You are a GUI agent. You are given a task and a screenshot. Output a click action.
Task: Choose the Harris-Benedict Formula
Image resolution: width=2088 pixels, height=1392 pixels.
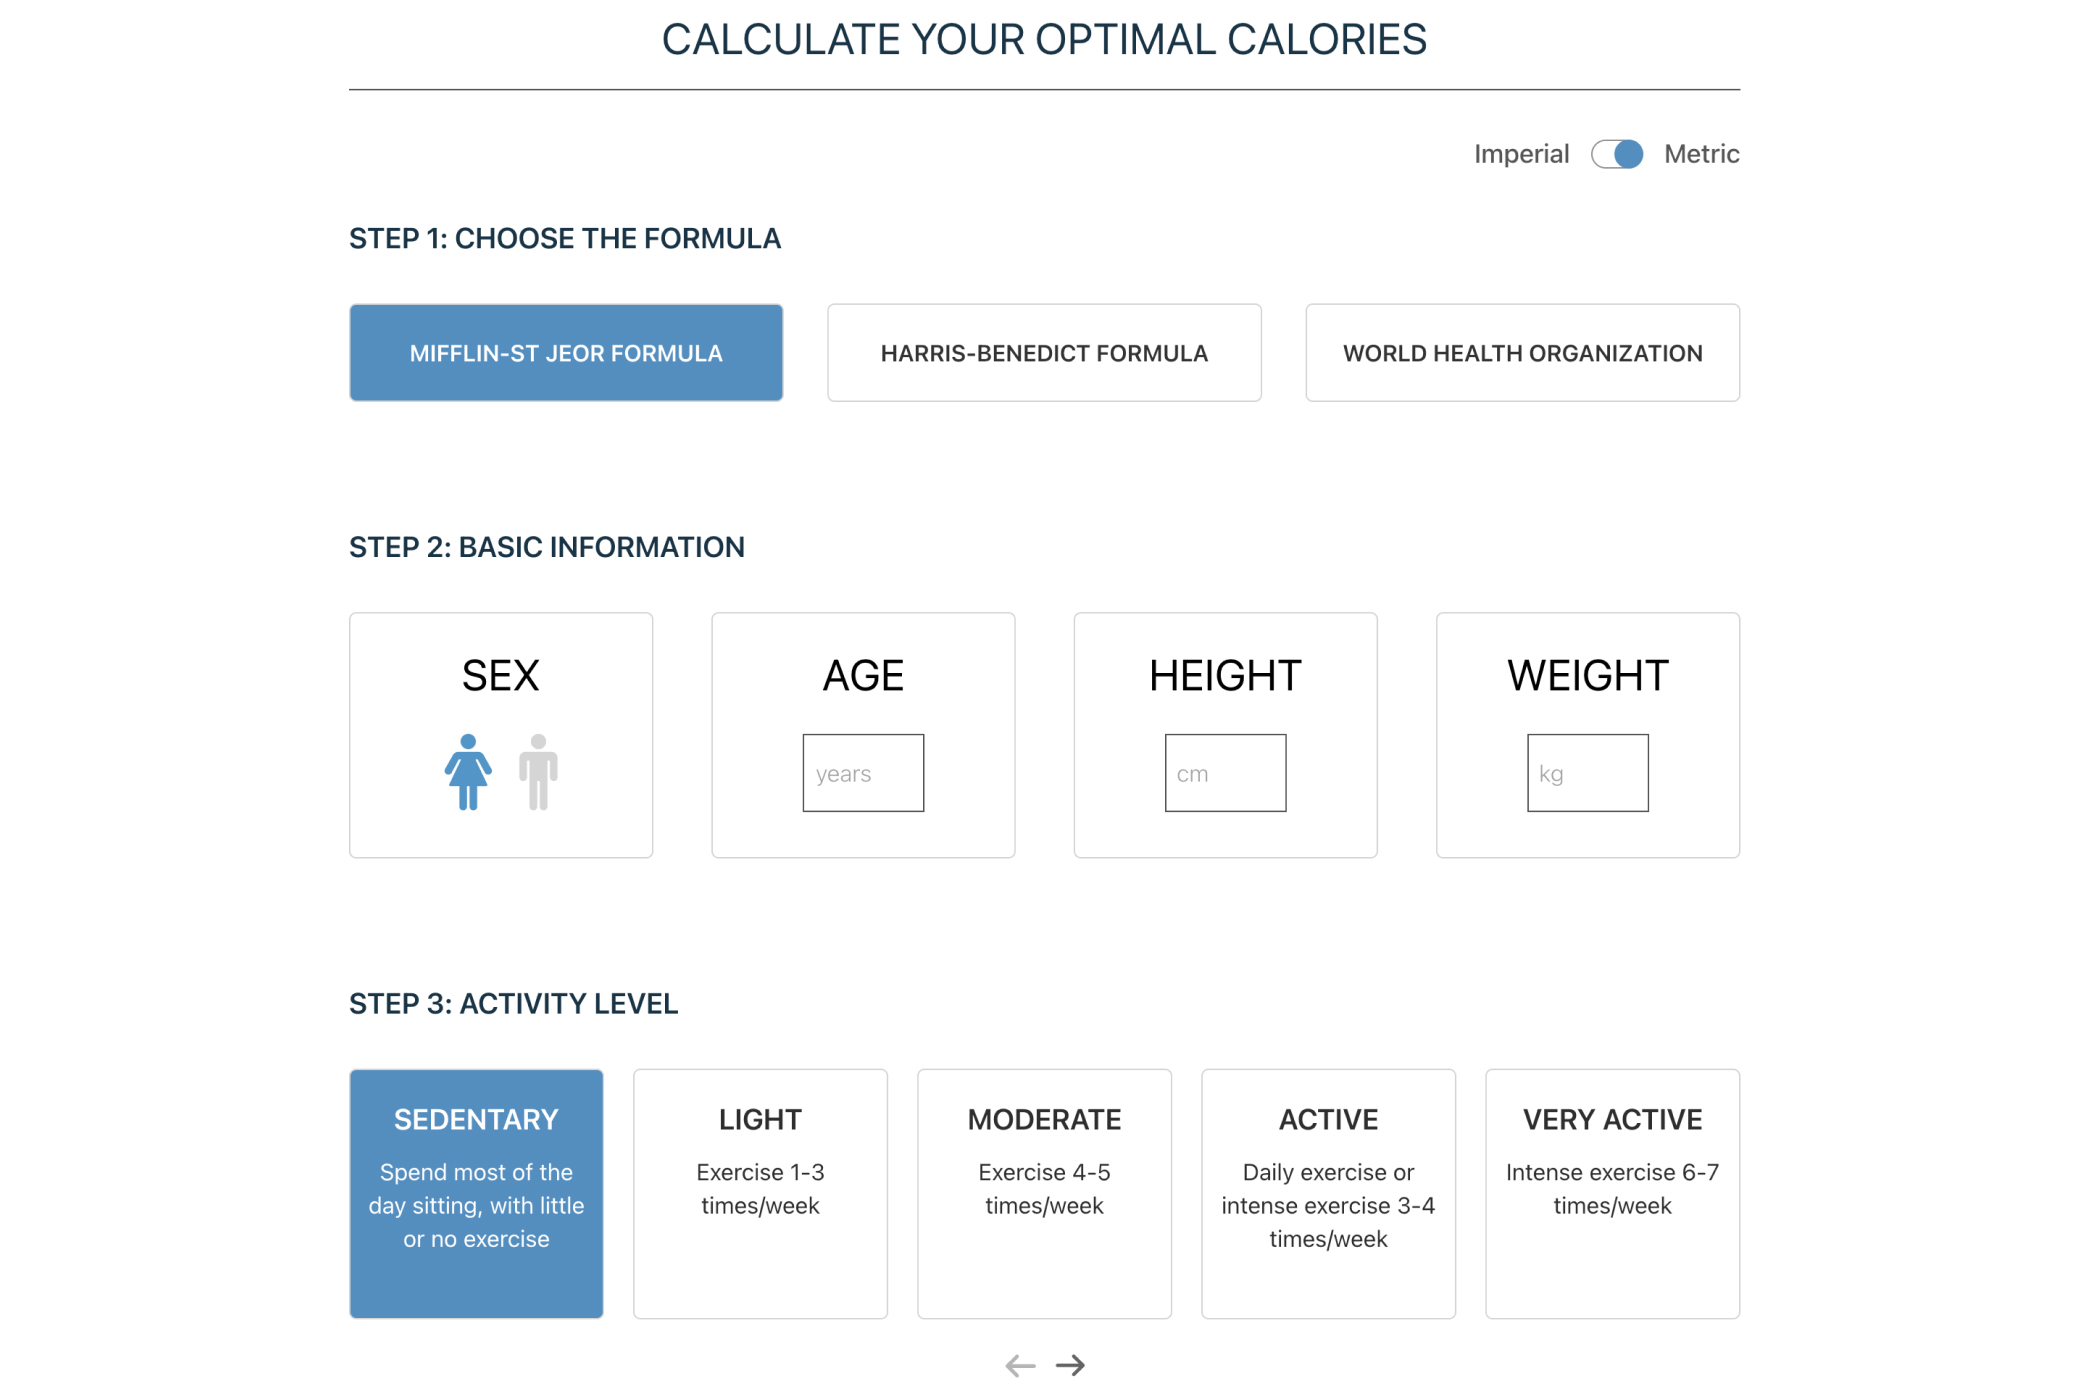pos(1044,353)
